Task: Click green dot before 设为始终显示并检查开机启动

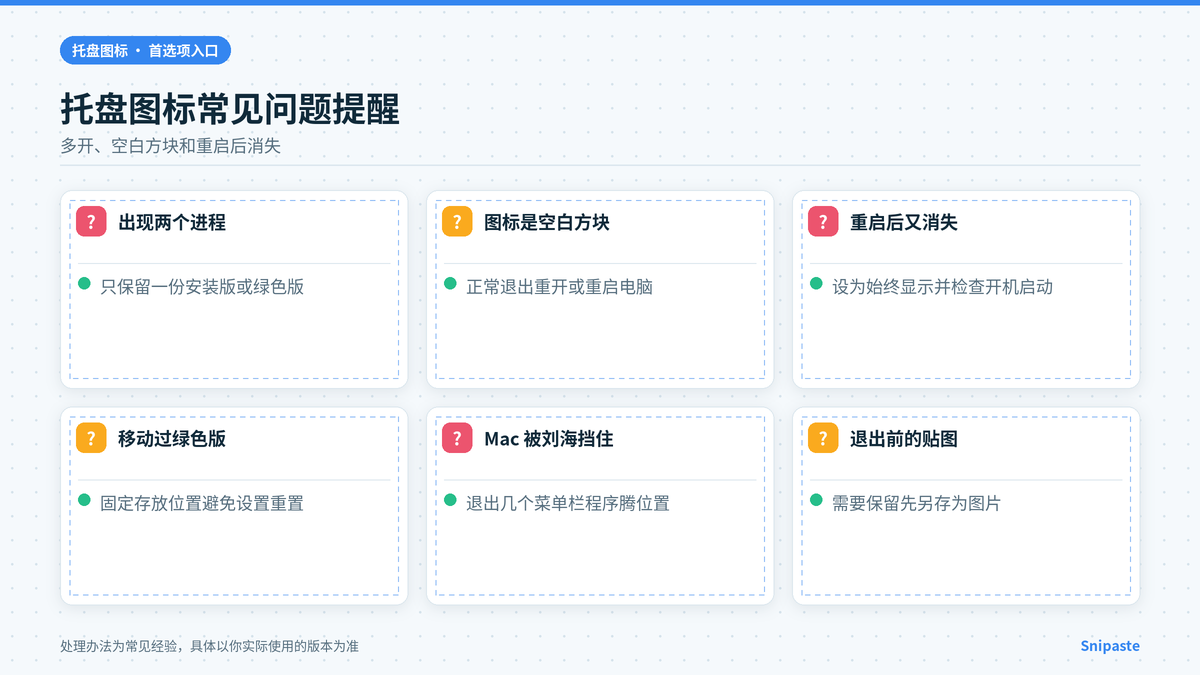Action: pos(817,284)
